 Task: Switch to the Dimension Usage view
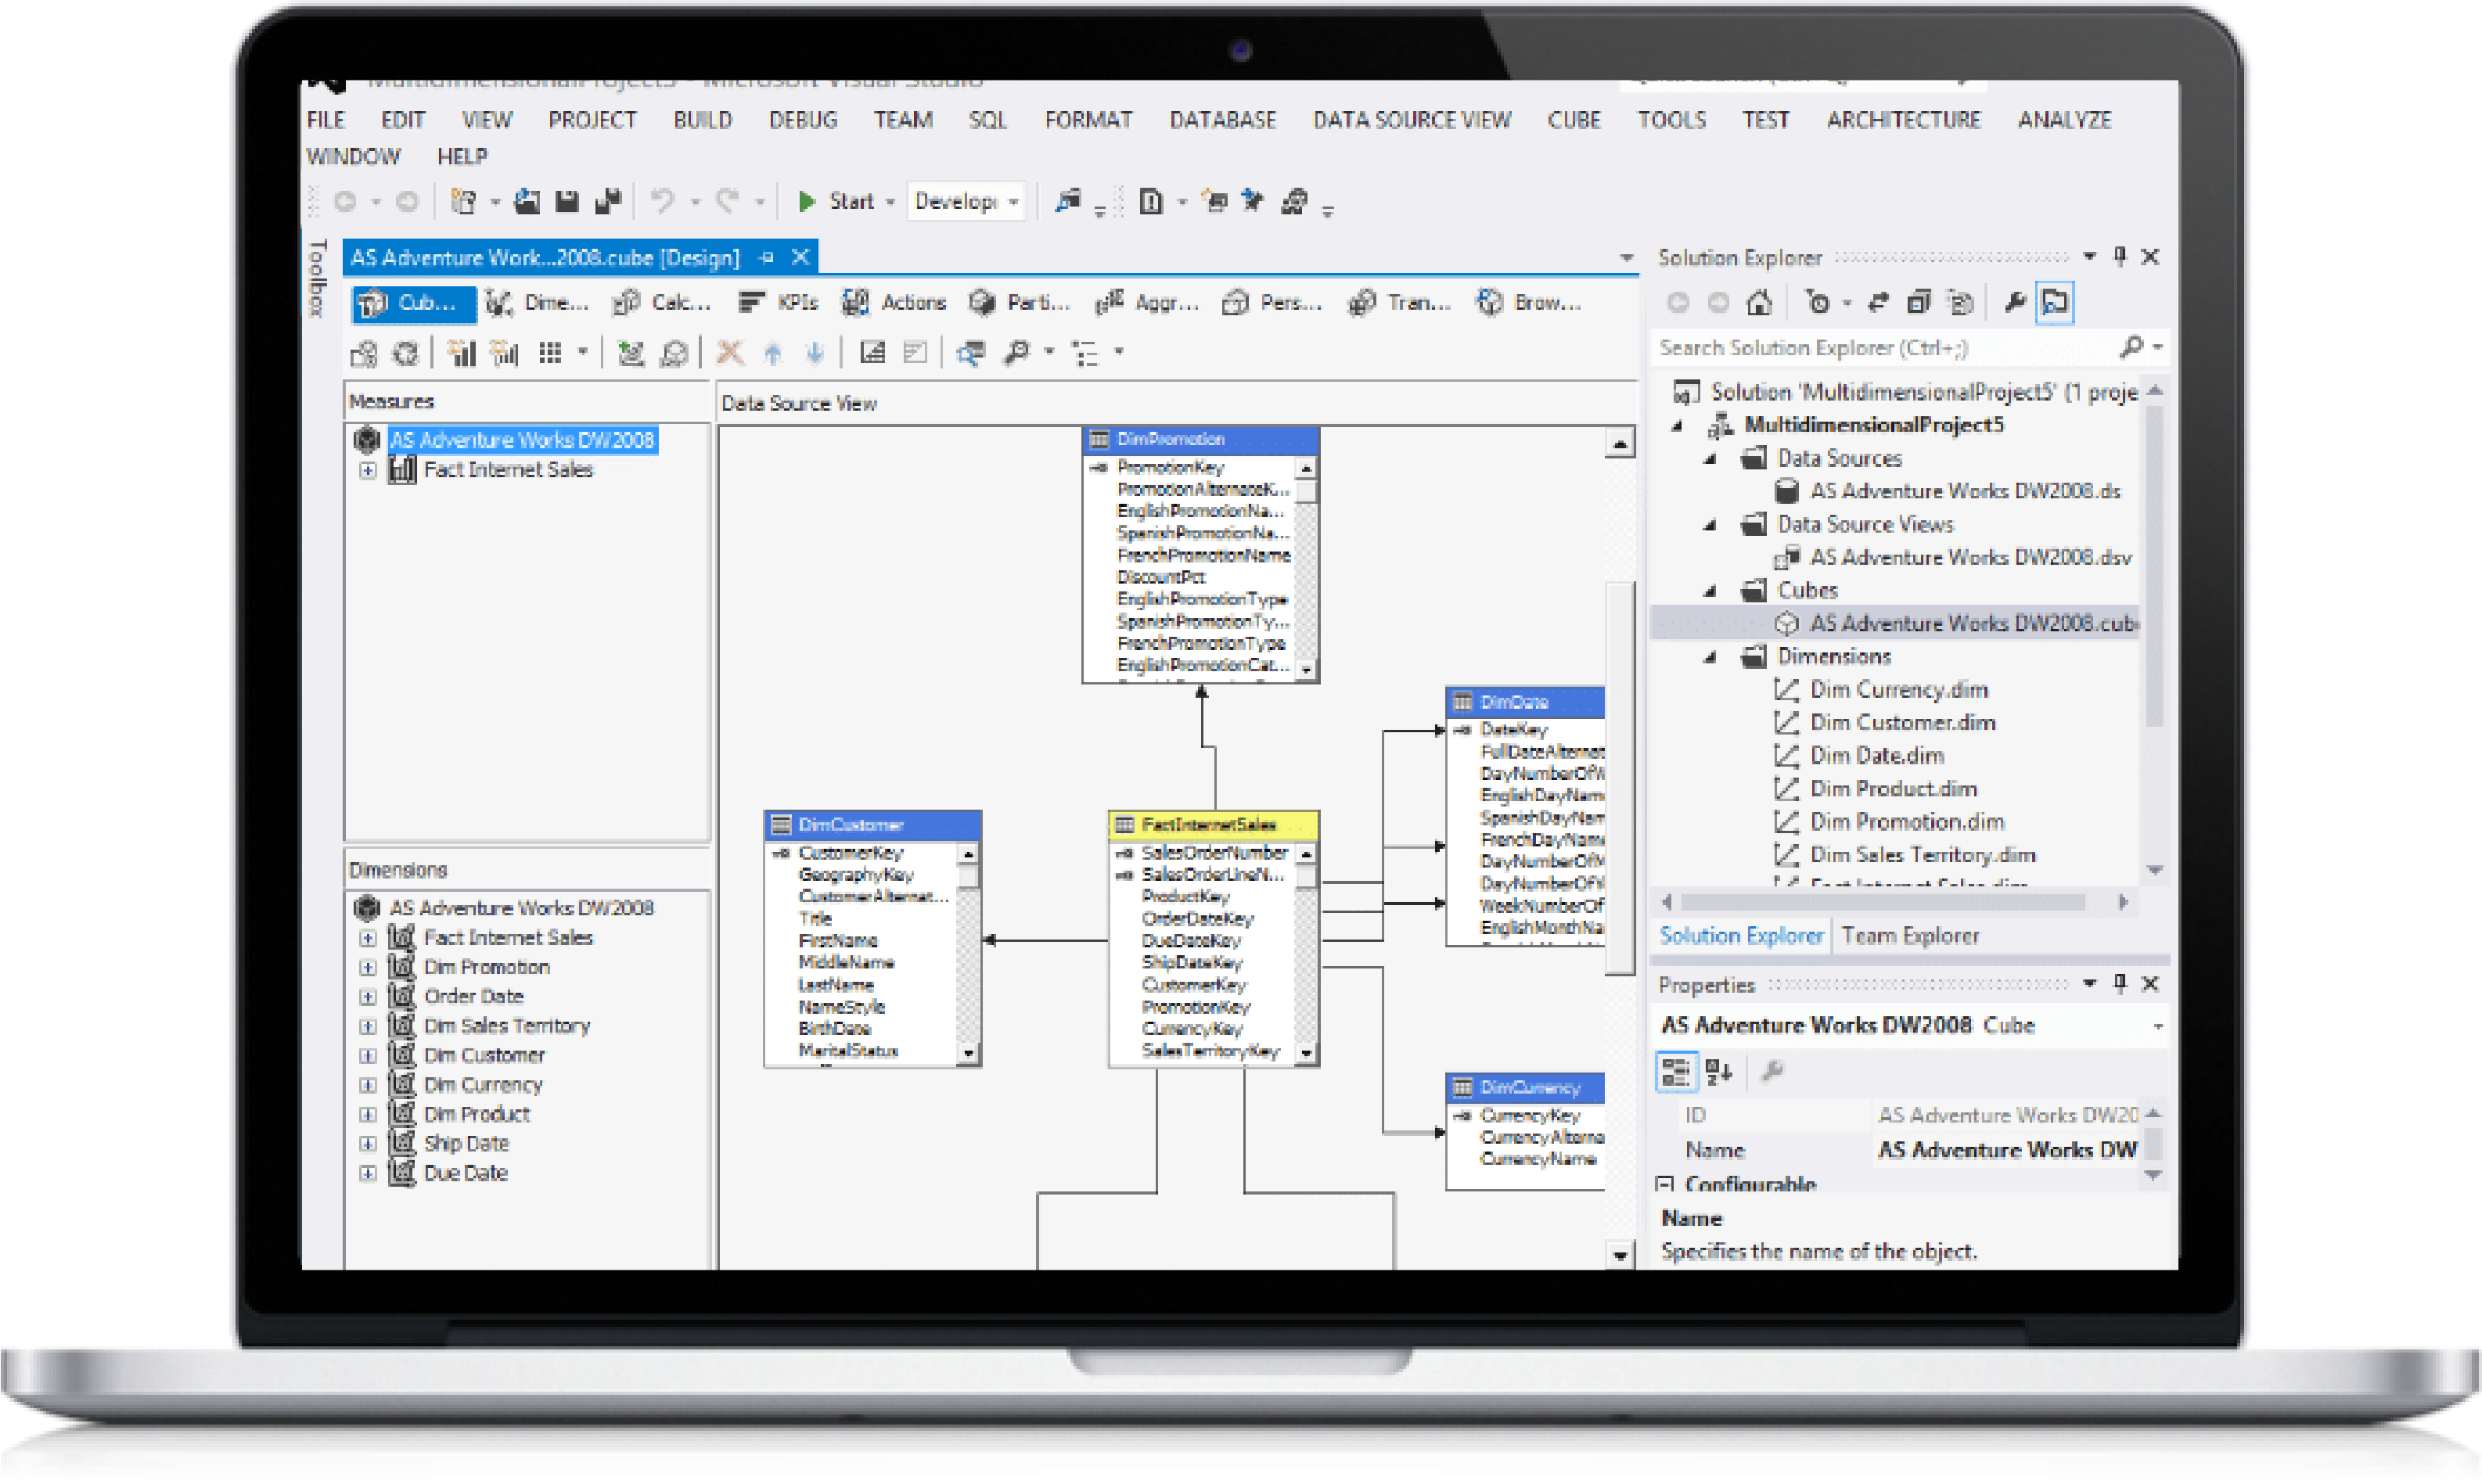pos(545,303)
